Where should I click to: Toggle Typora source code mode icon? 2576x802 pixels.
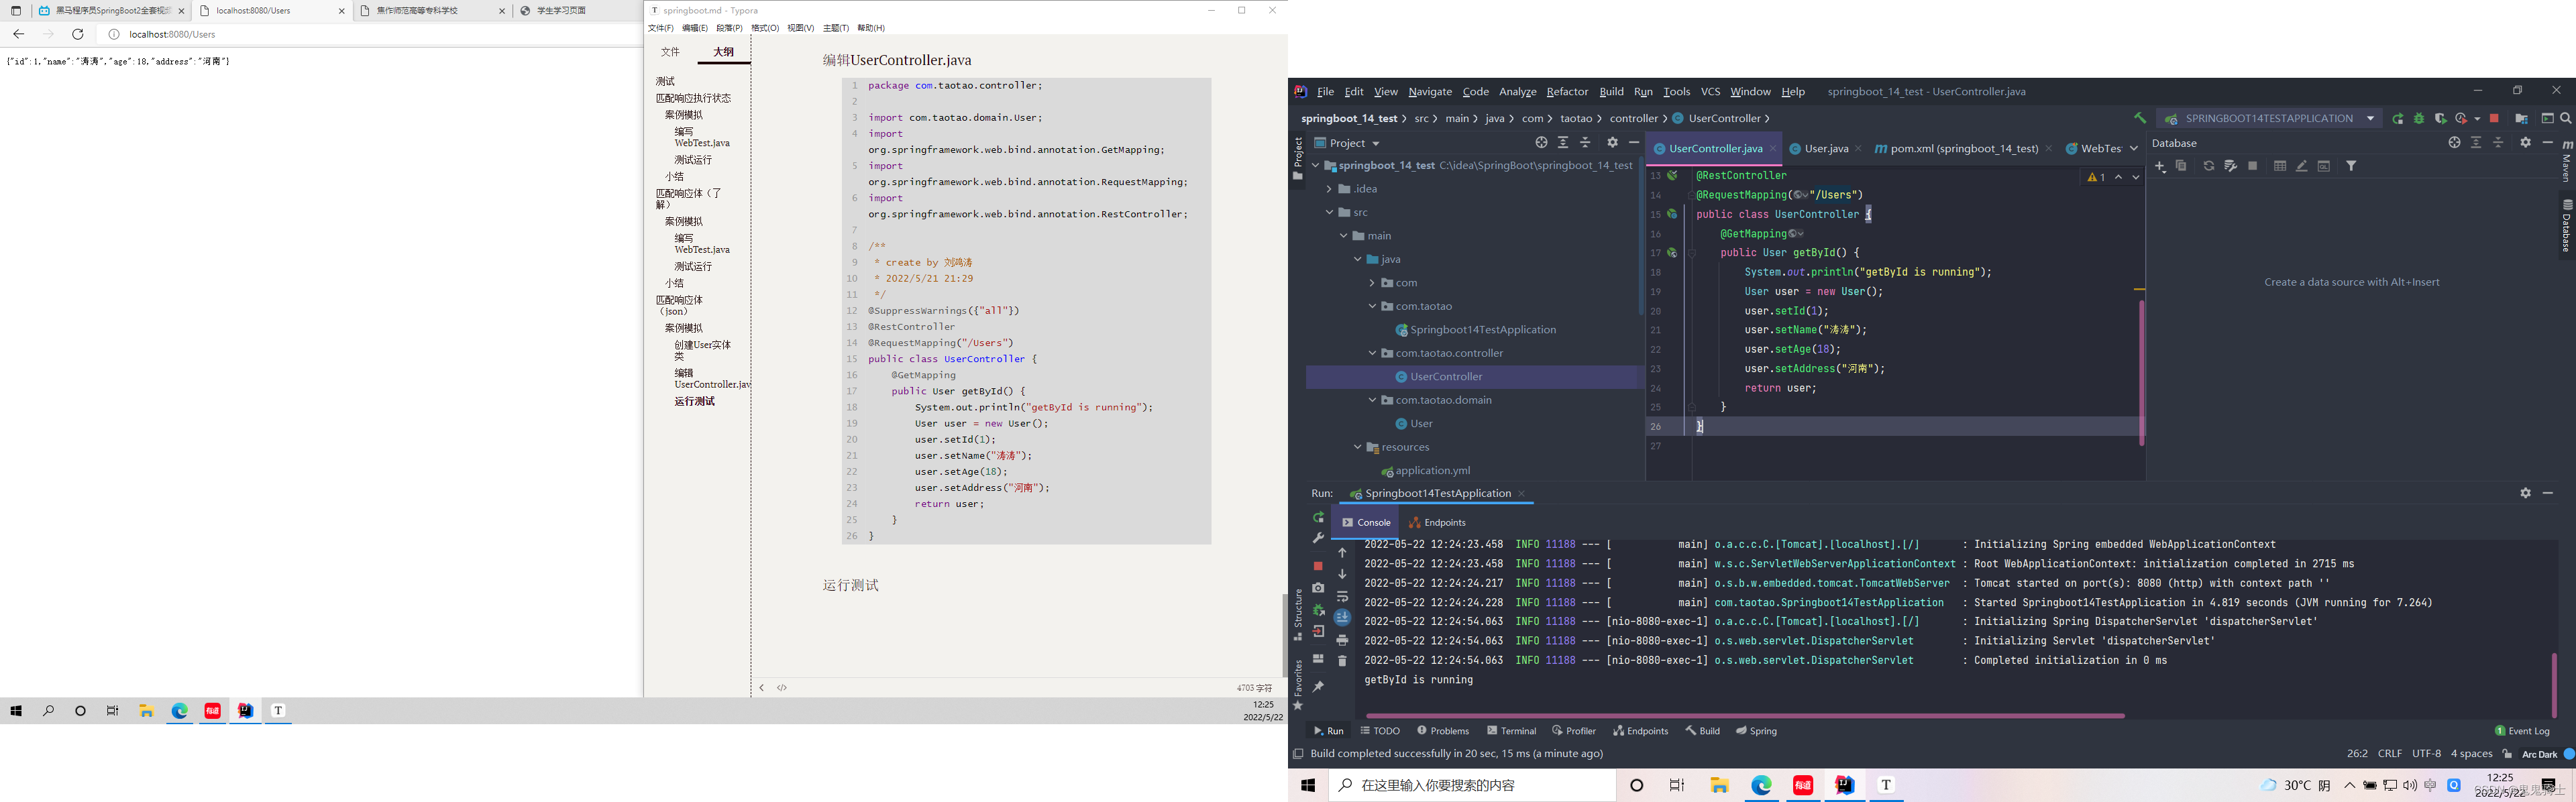pyautogui.click(x=782, y=687)
